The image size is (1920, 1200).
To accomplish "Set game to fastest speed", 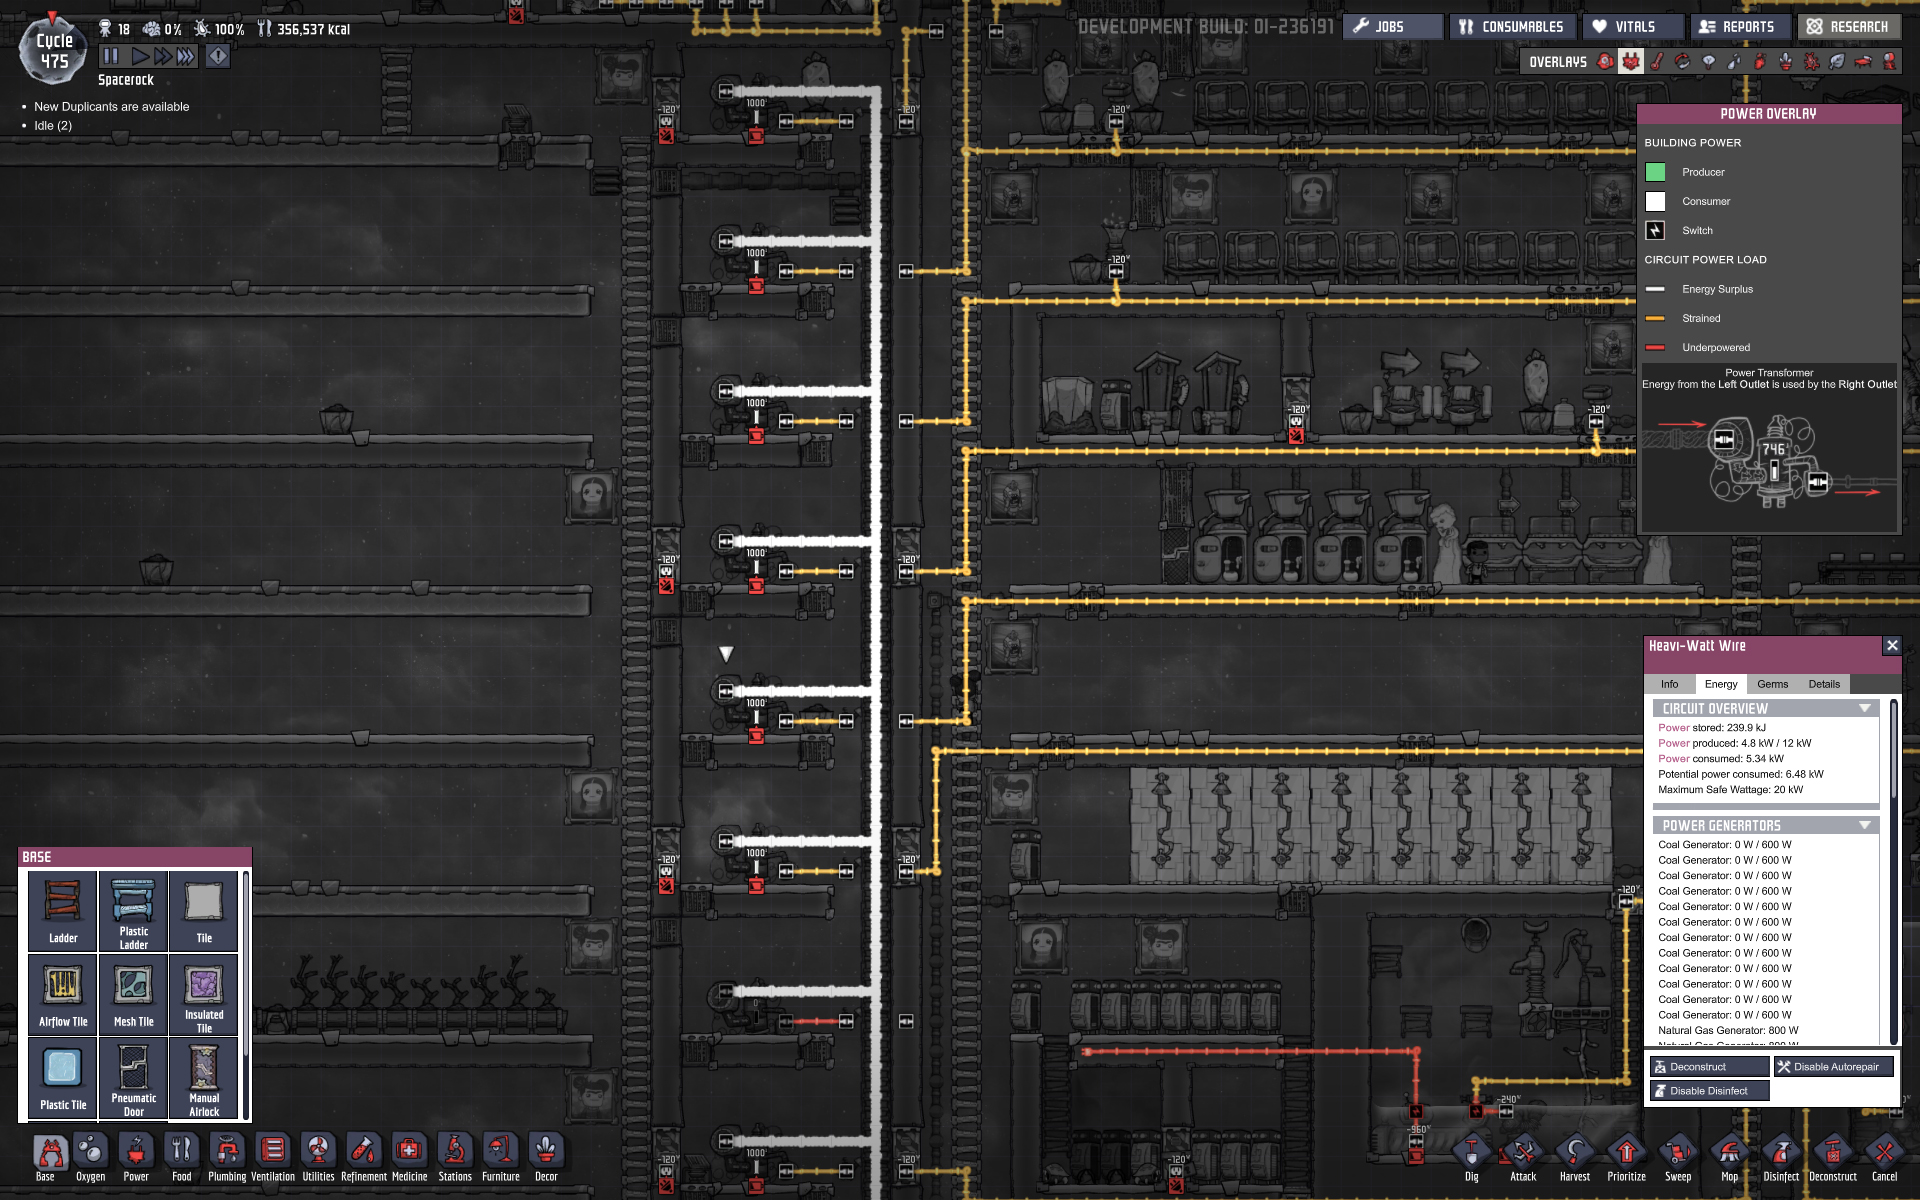I will coord(186,57).
